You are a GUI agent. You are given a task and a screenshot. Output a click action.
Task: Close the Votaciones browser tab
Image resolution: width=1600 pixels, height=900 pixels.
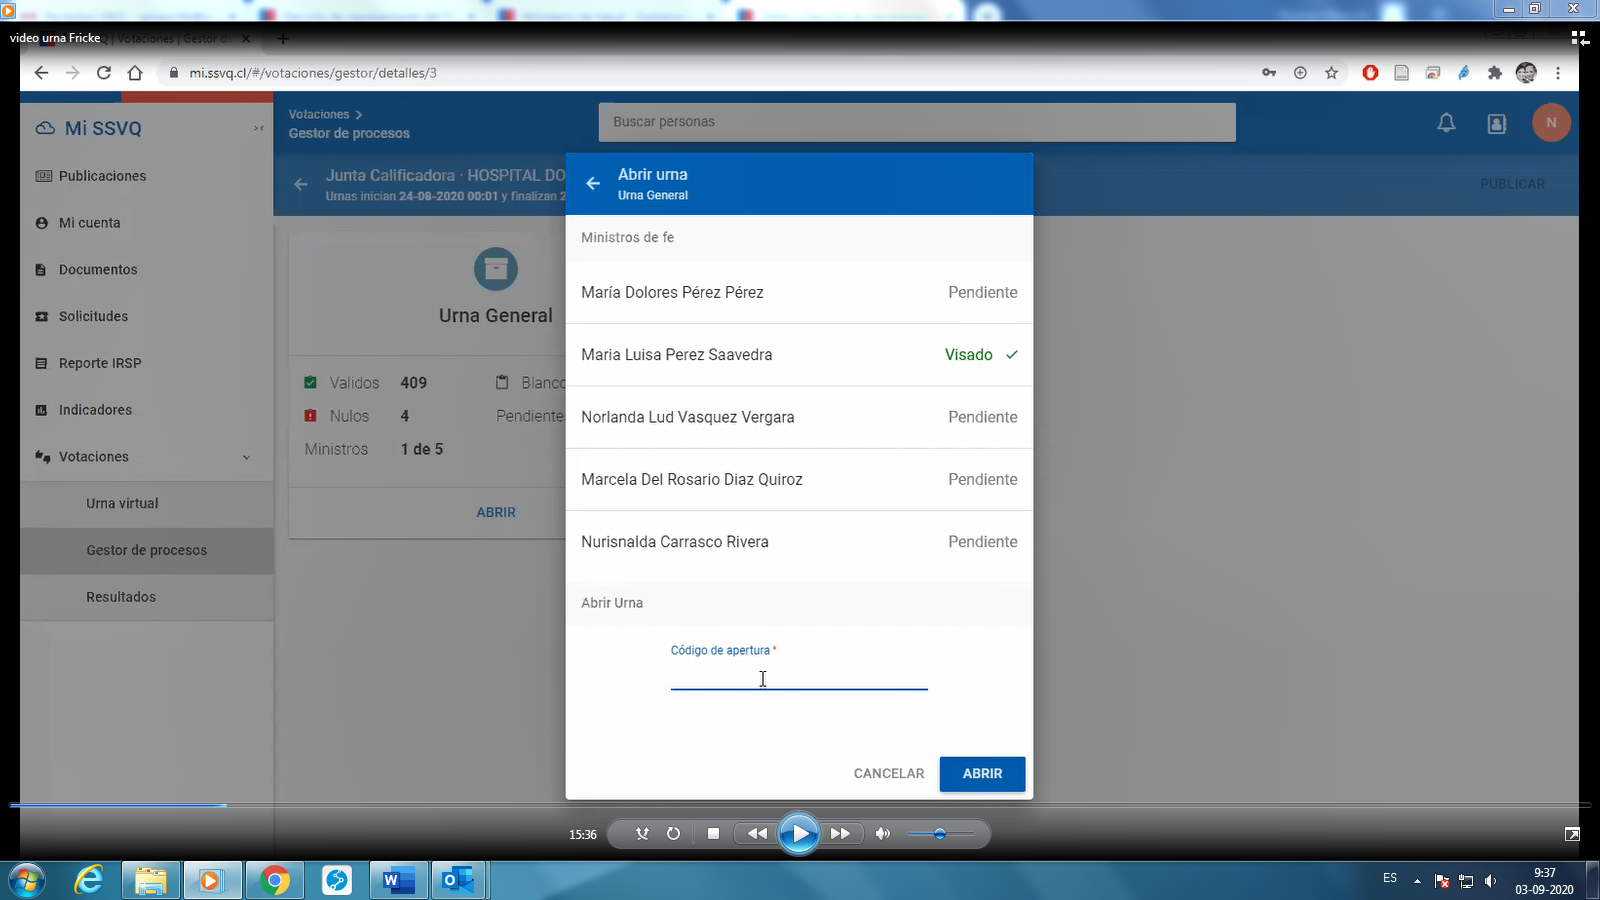coord(246,39)
